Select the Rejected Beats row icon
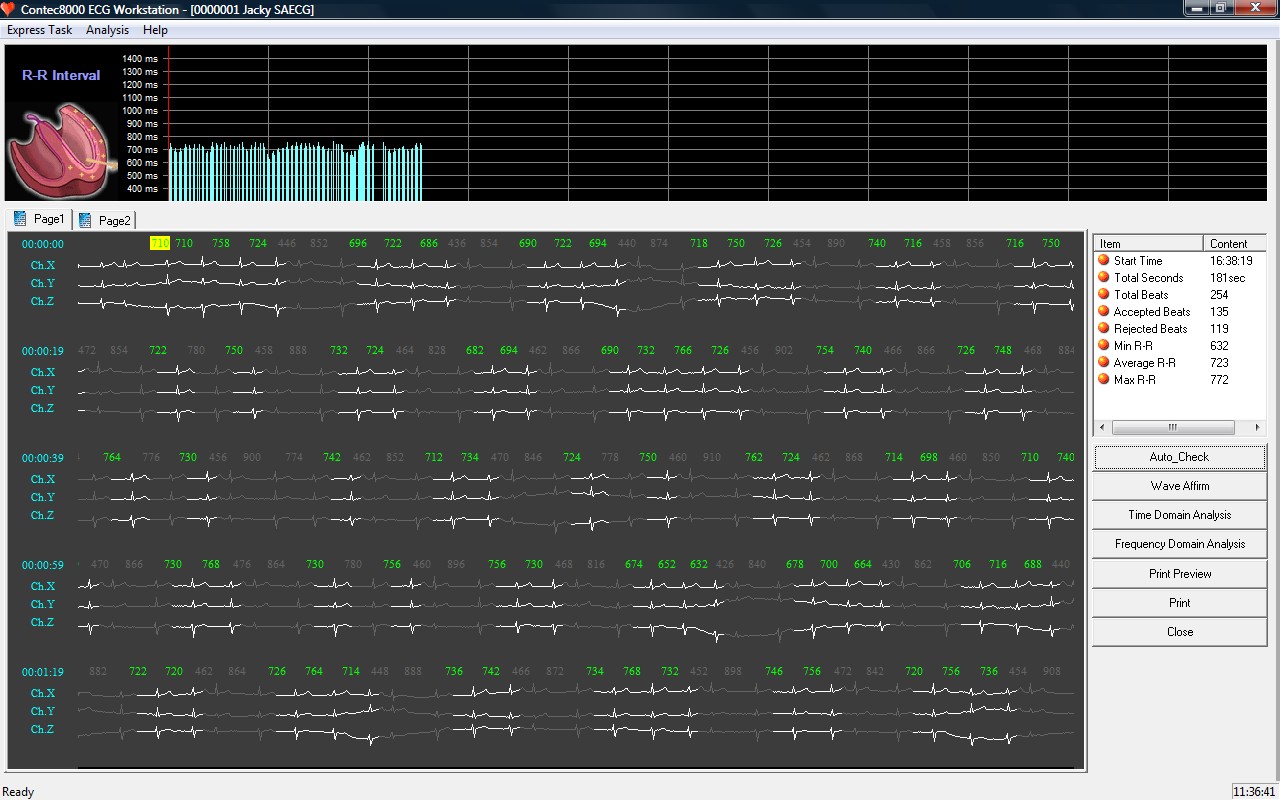Image resolution: width=1280 pixels, height=800 pixels. [x=1104, y=329]
